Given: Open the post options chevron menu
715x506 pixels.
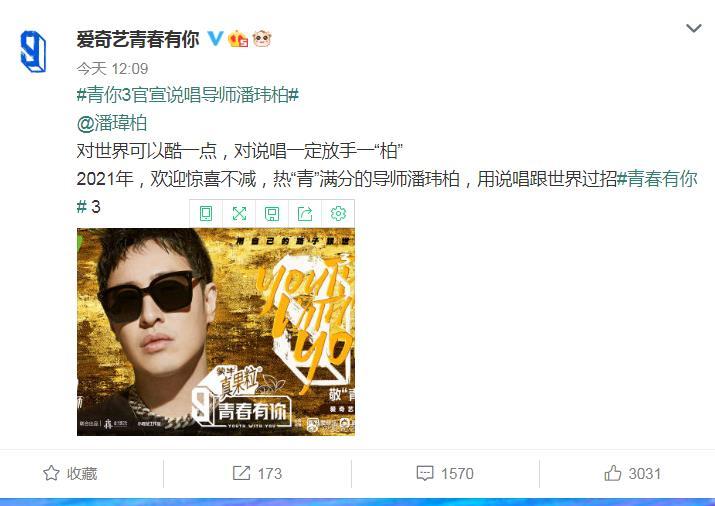Looking at the screenshot, I should pyautogui.click(x=693, y=29).
